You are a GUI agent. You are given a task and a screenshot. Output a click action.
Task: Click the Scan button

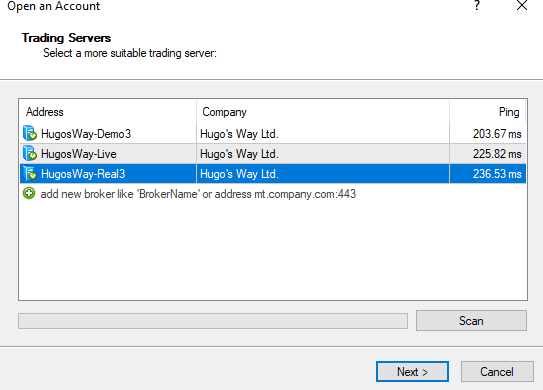pos(471,321)
